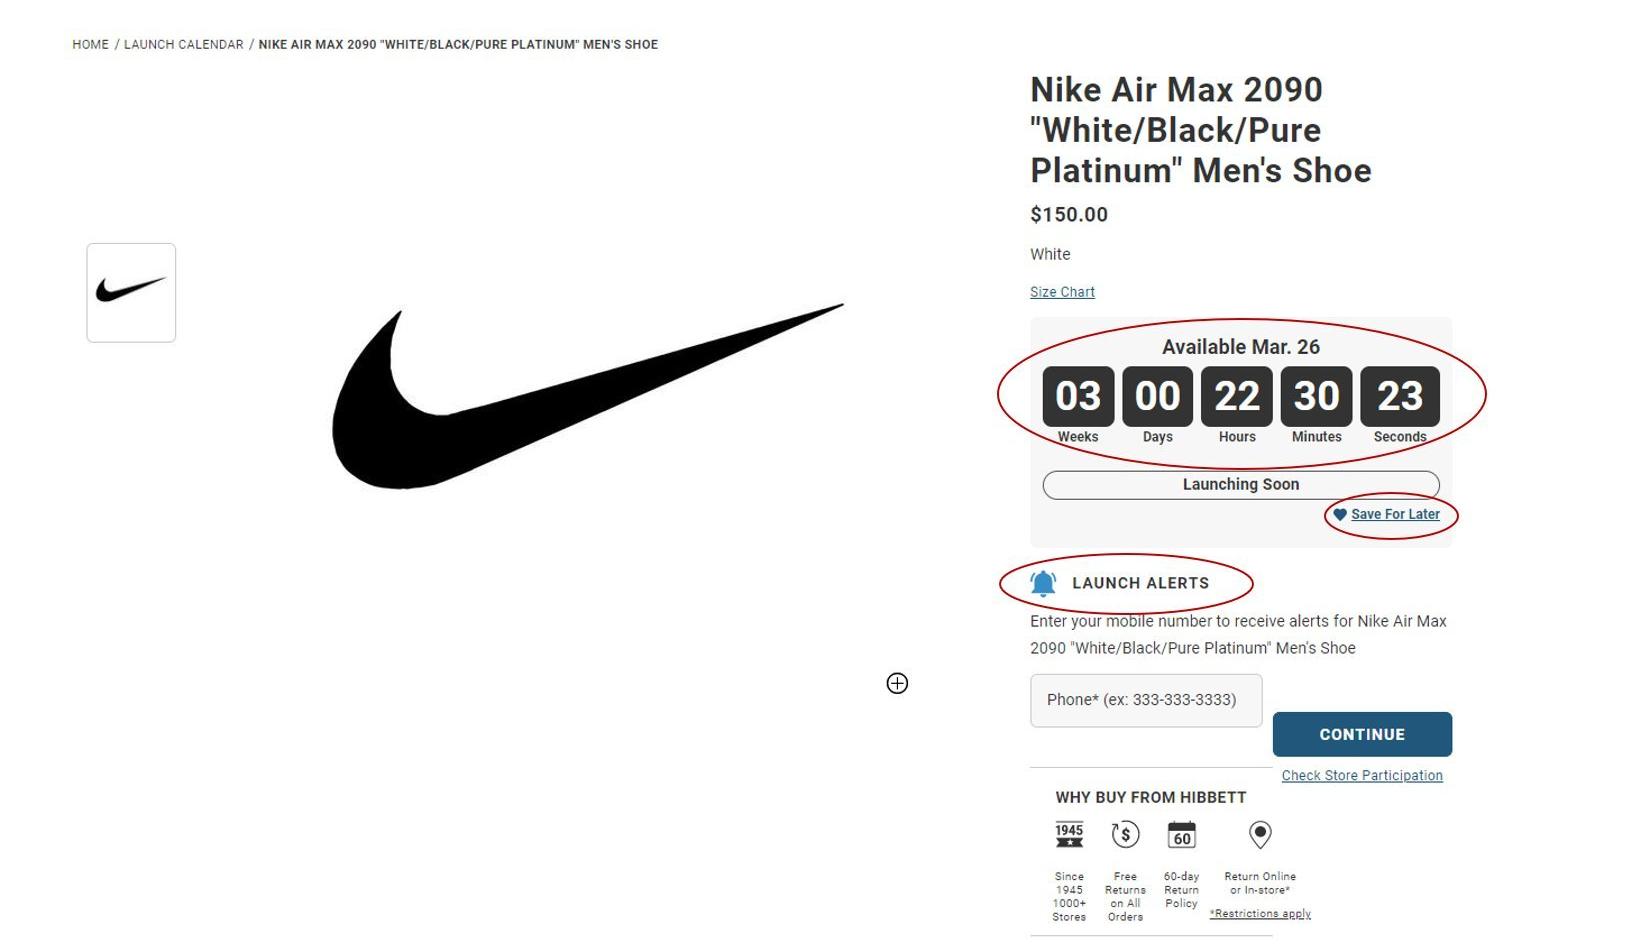Viewport: 1650px width, 949px height.
Task: Click the heart icon beside Save For Later
Action: pyautogui.click(x=1340, y=515)
